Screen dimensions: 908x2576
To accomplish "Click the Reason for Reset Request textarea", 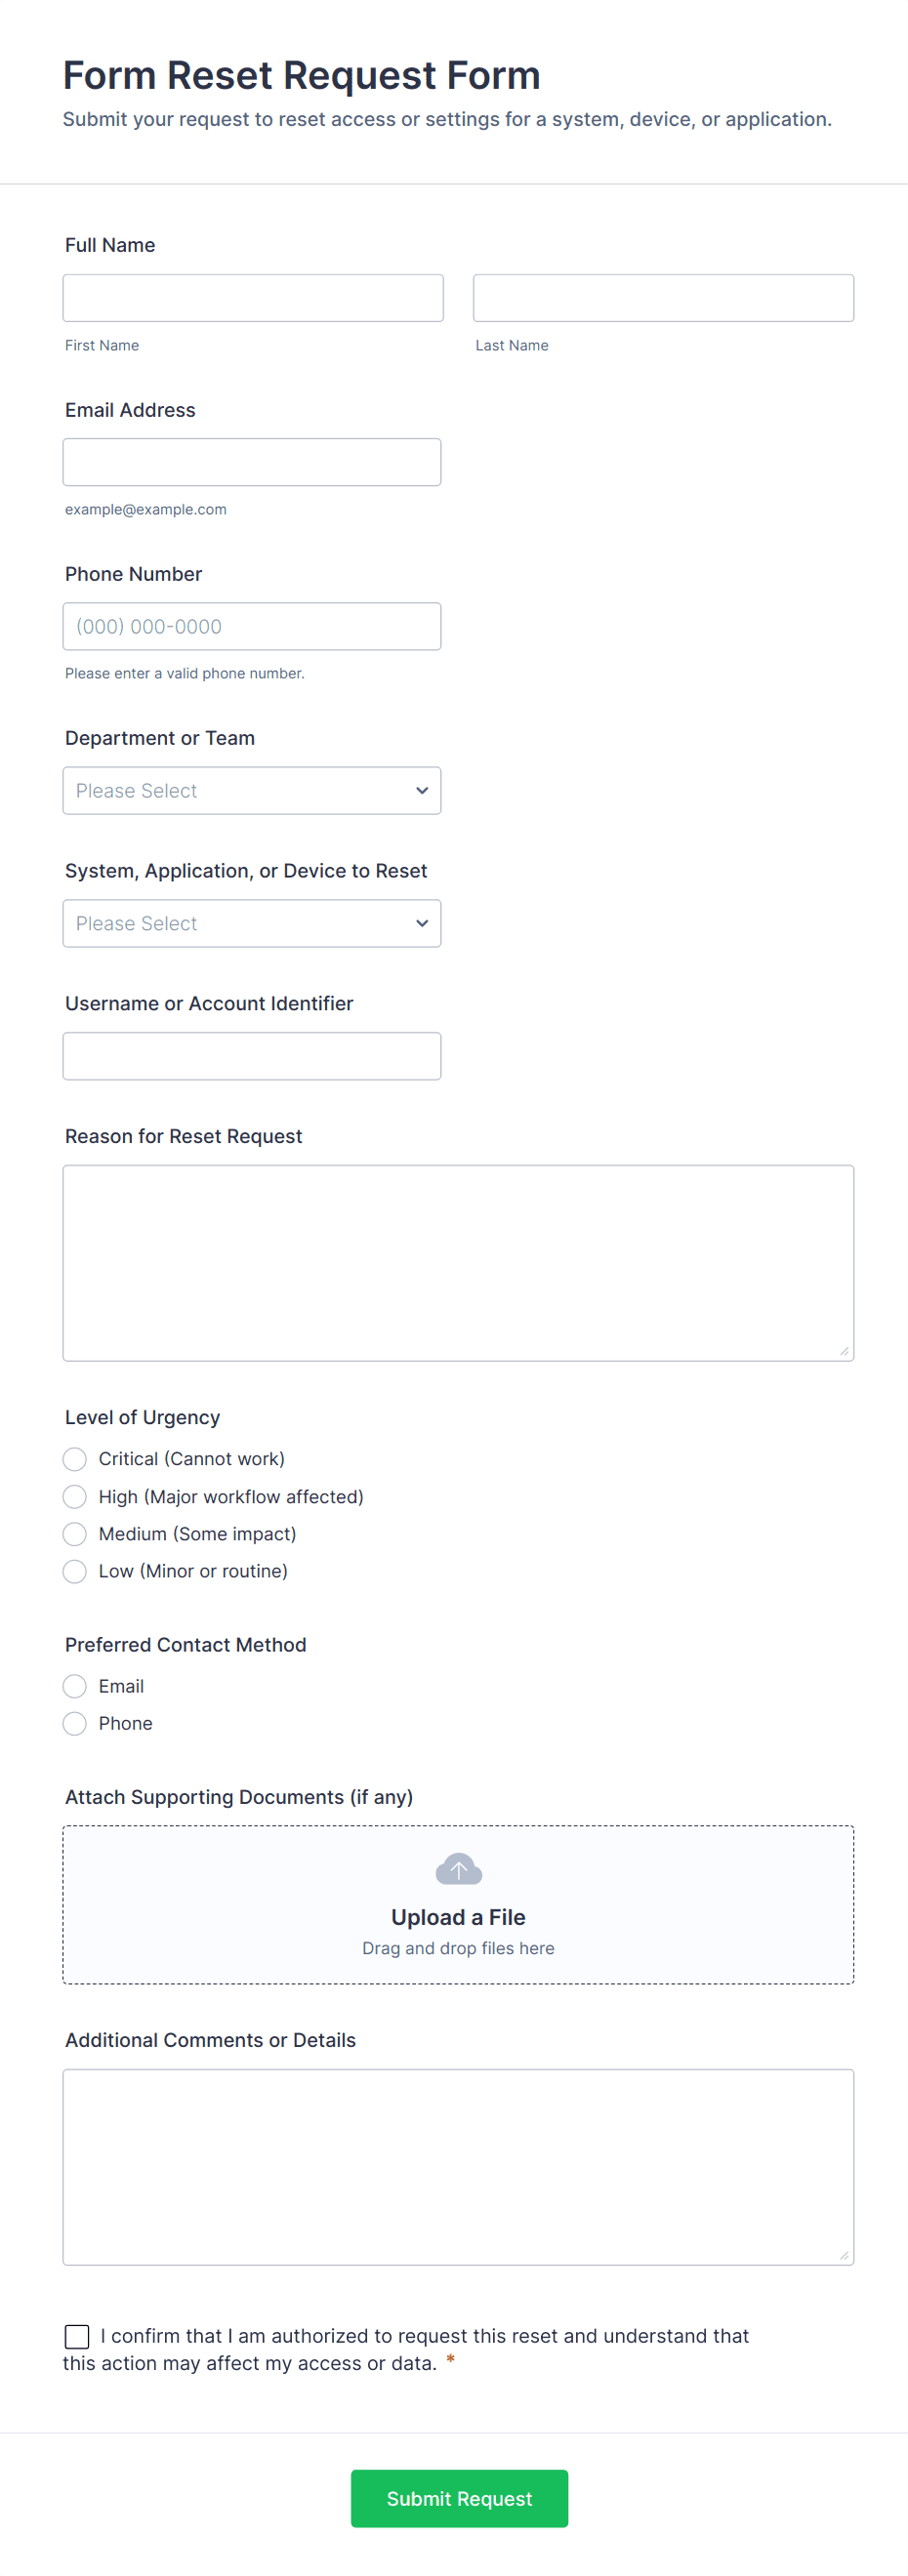I will click(458, 1262).
